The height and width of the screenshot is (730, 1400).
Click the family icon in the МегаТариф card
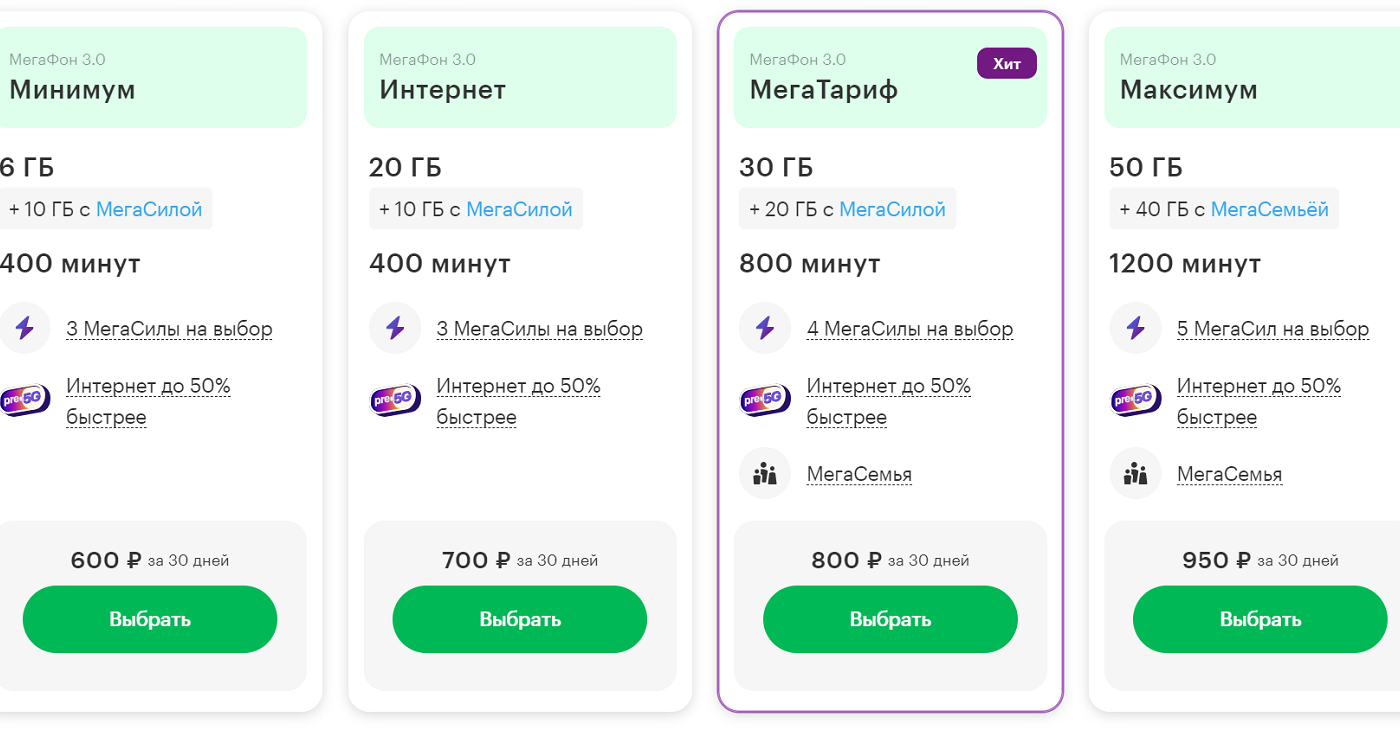(x=765, y=473)
